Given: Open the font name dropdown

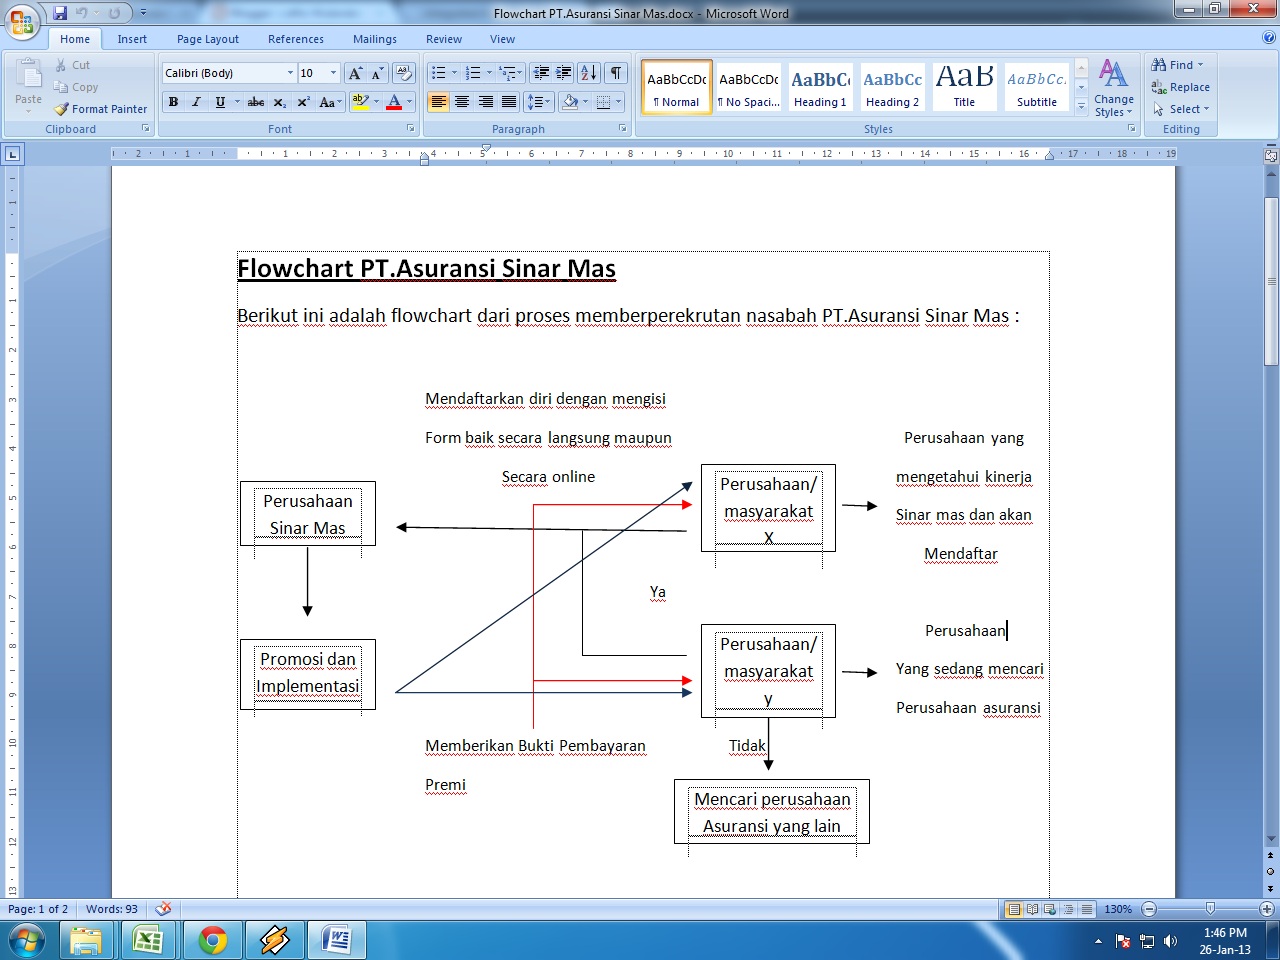Looking at the screenshot, I should click(x=290, y=73).
